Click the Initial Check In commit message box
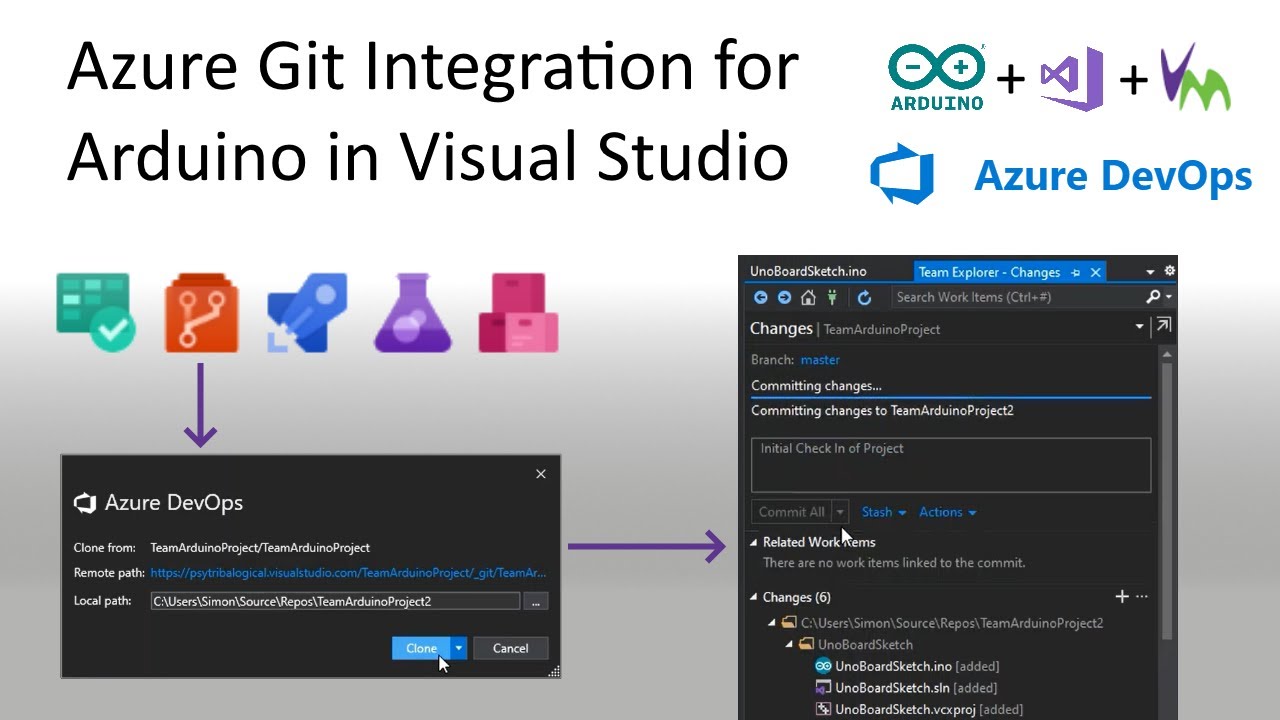Screen dimensions: 1280x720 950,465
